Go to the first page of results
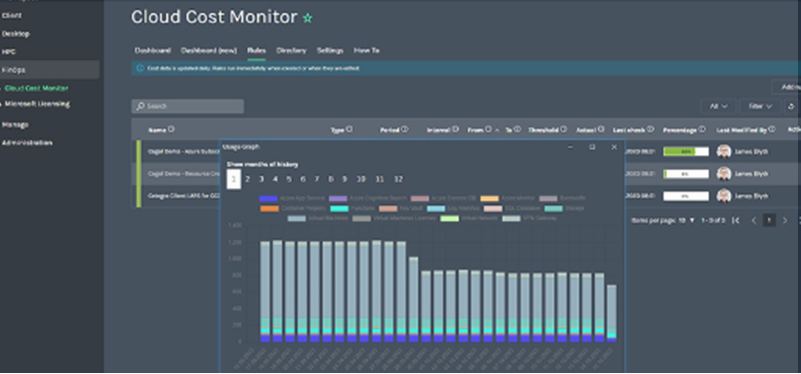The image size is (801, 374). (736, 220)
